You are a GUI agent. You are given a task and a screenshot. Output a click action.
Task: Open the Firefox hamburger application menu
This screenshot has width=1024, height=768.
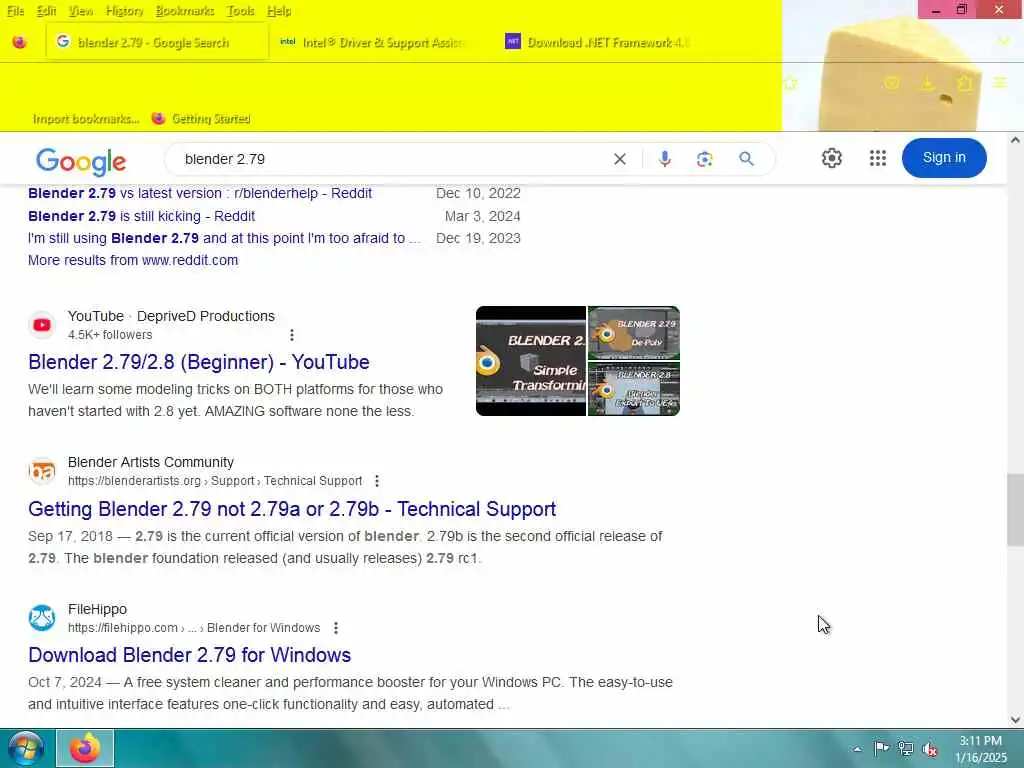1000,83
